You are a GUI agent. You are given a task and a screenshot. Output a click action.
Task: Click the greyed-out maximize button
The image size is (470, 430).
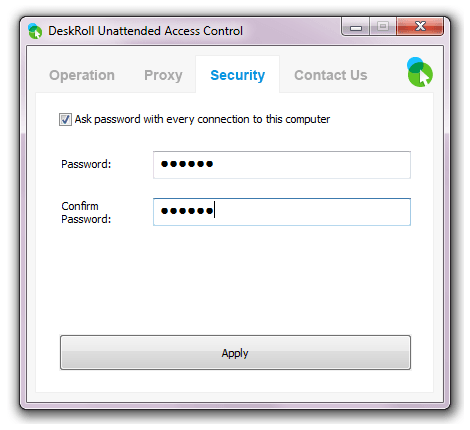coord(383,27)
